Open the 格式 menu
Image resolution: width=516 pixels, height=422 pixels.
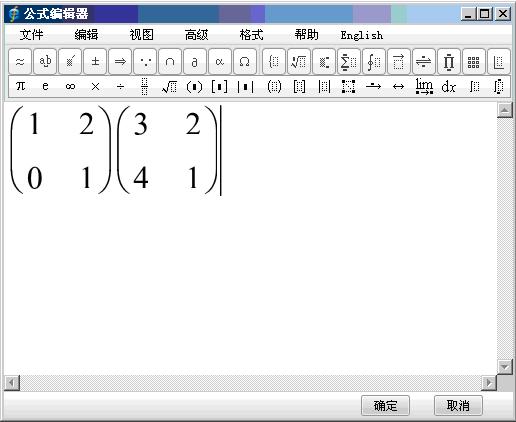point(251,35)
